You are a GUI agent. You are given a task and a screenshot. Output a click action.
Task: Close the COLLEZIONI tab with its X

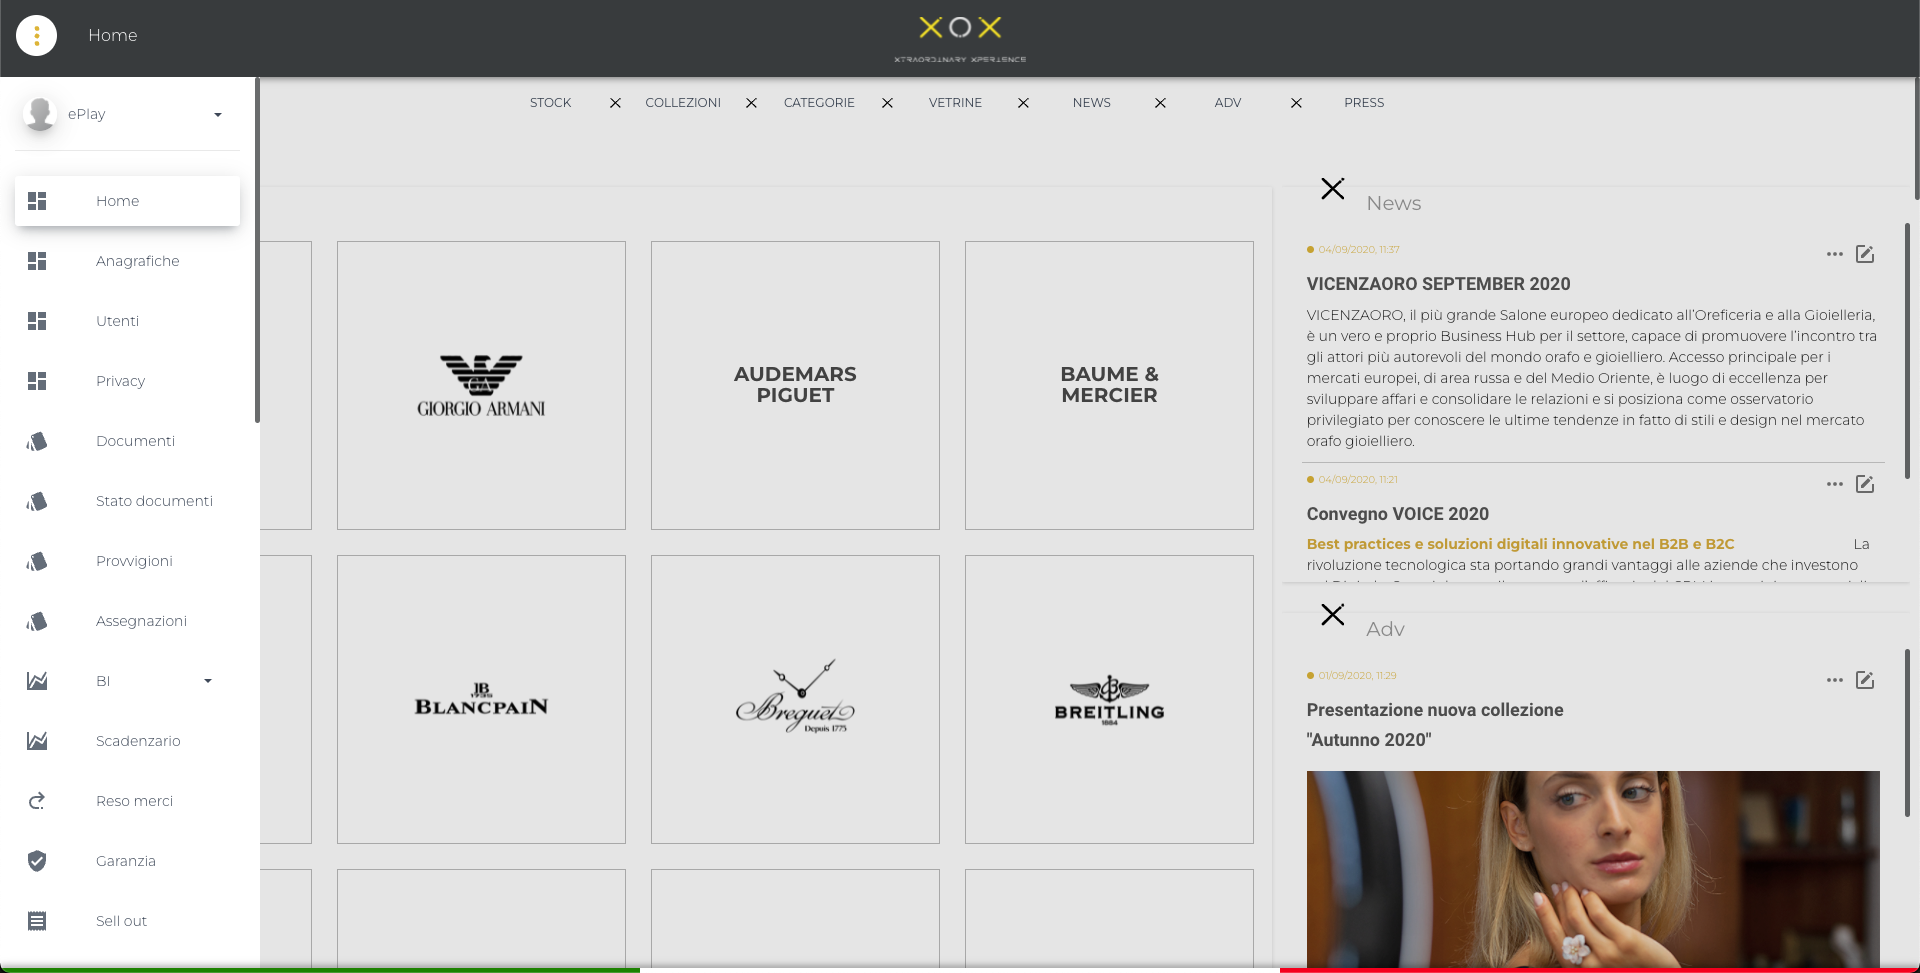tap(751, 103)
